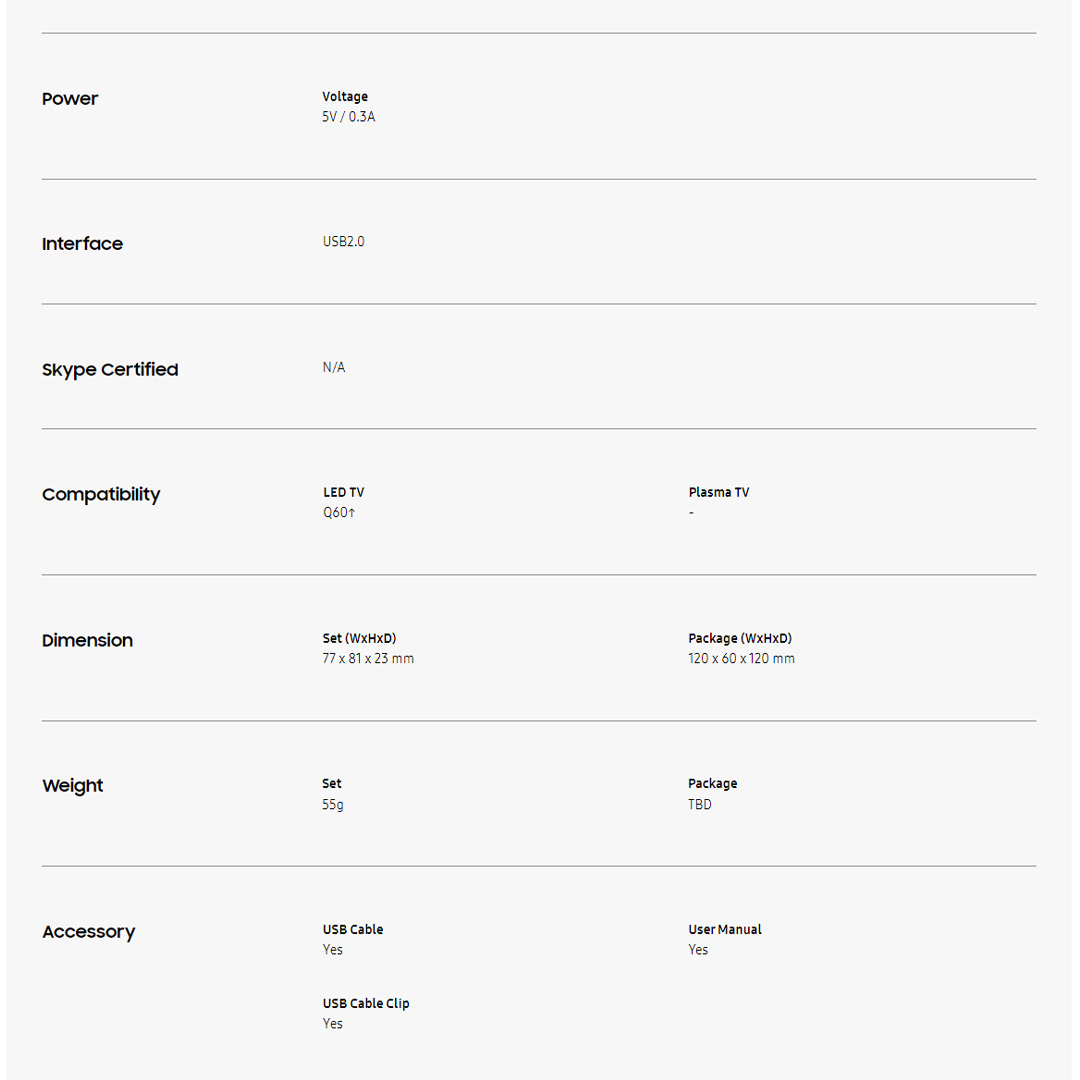Select the 77 x 81 x 23 mm value
This screenshot has height=1080, width=1080.
(x=368, y=659)
